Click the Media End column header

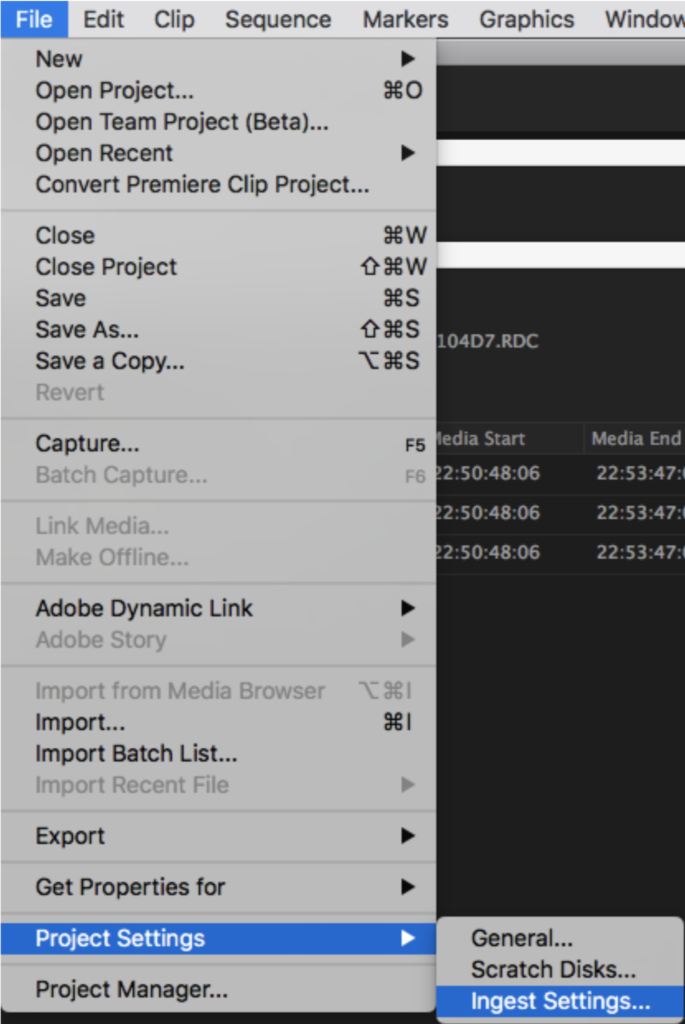click(x=635, y=438)
